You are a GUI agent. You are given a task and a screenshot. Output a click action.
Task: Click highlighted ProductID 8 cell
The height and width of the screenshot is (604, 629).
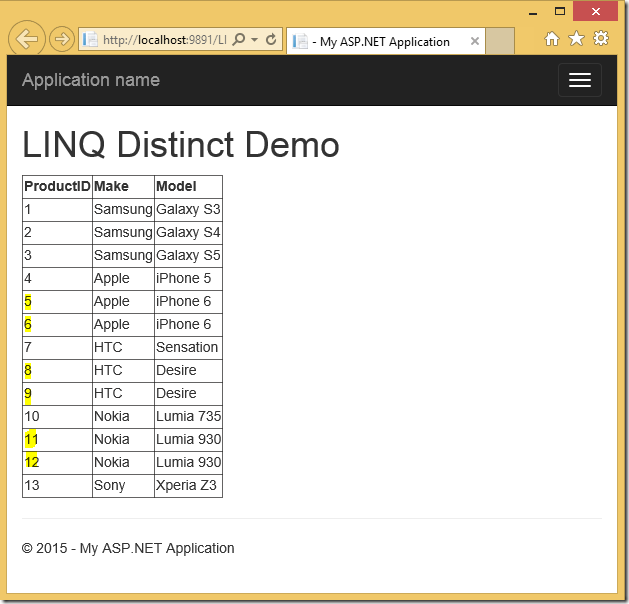57,371
